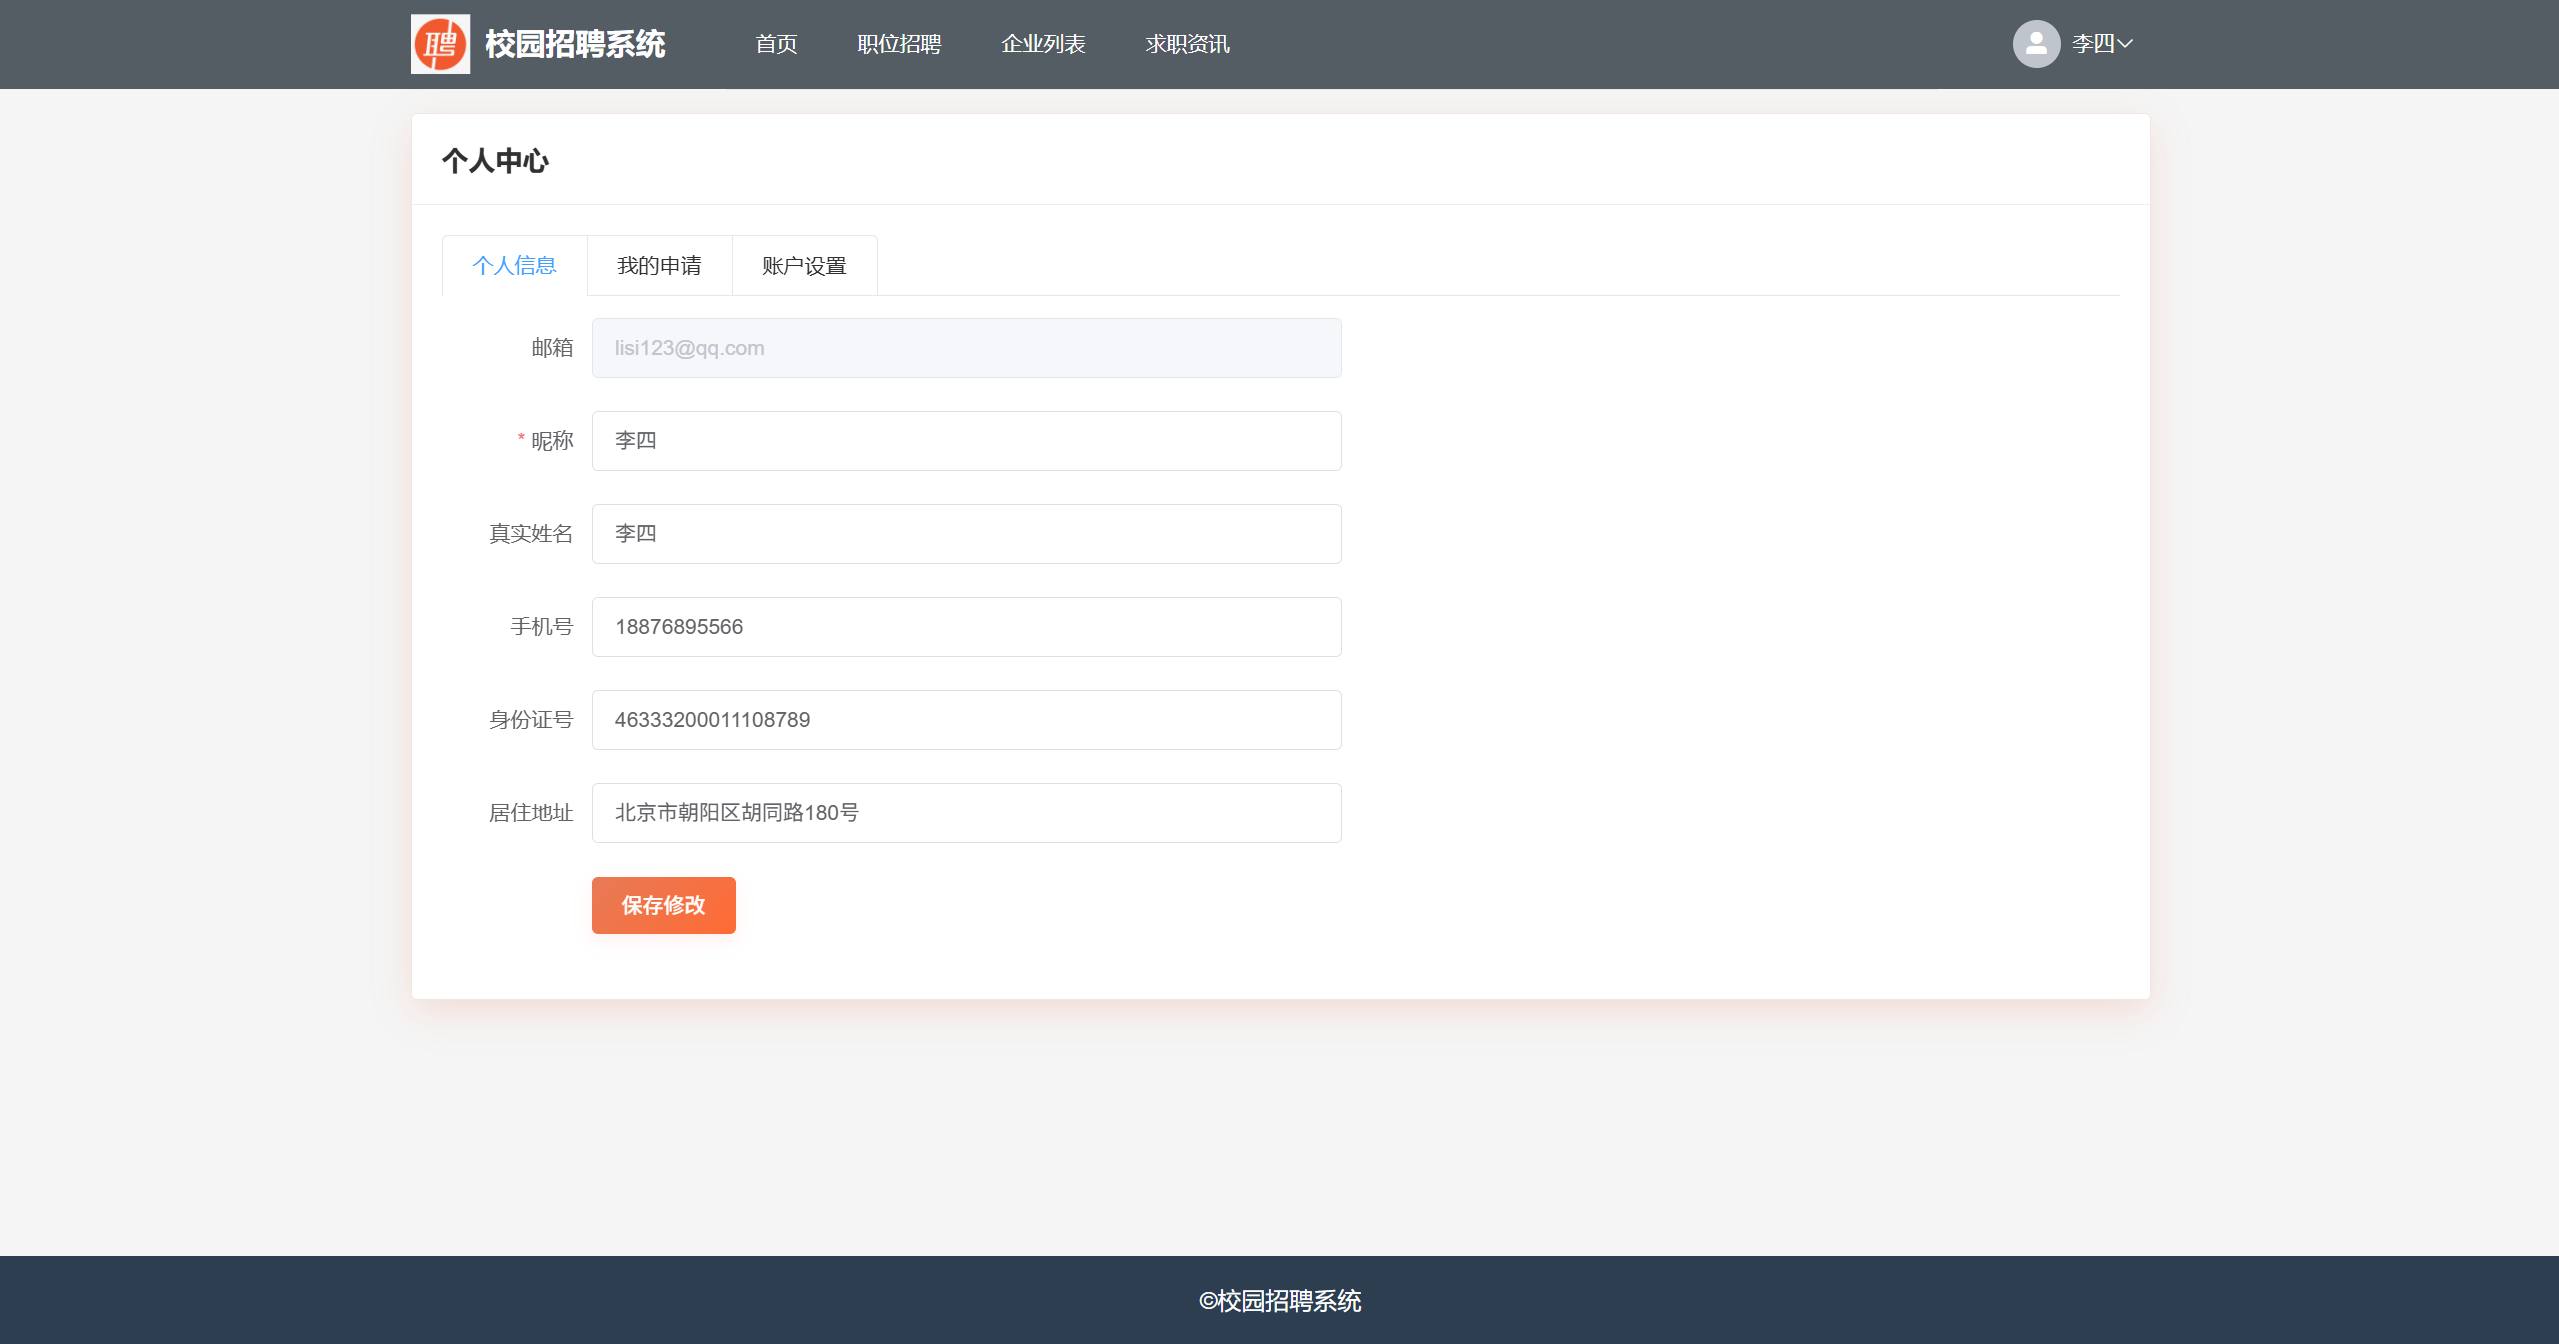Go to 职位招聘 in the navbar
The width and height of the screenshot is (2559, 1344).
click(898, 44)
